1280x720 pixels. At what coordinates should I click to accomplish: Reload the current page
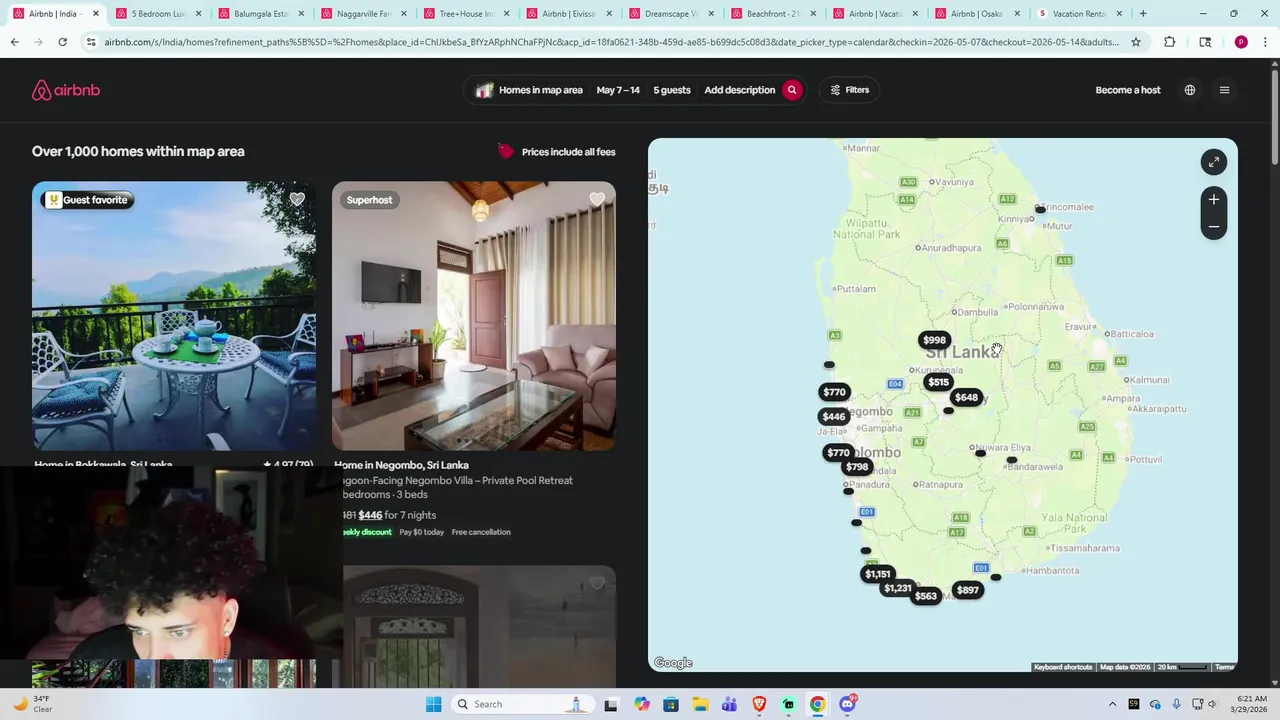[x=62, y=42]
